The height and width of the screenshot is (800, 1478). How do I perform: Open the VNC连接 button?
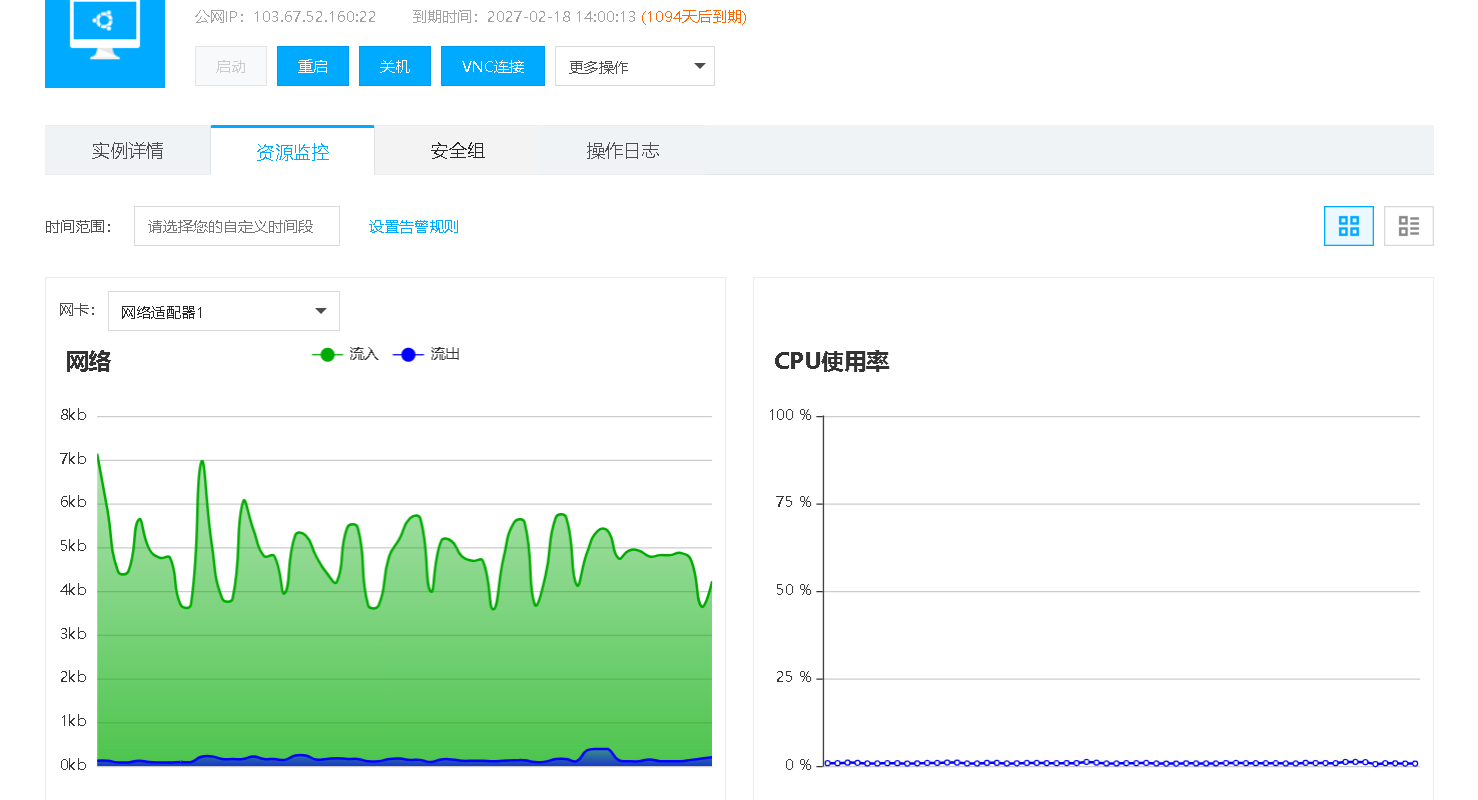click(x=493, y=66)
